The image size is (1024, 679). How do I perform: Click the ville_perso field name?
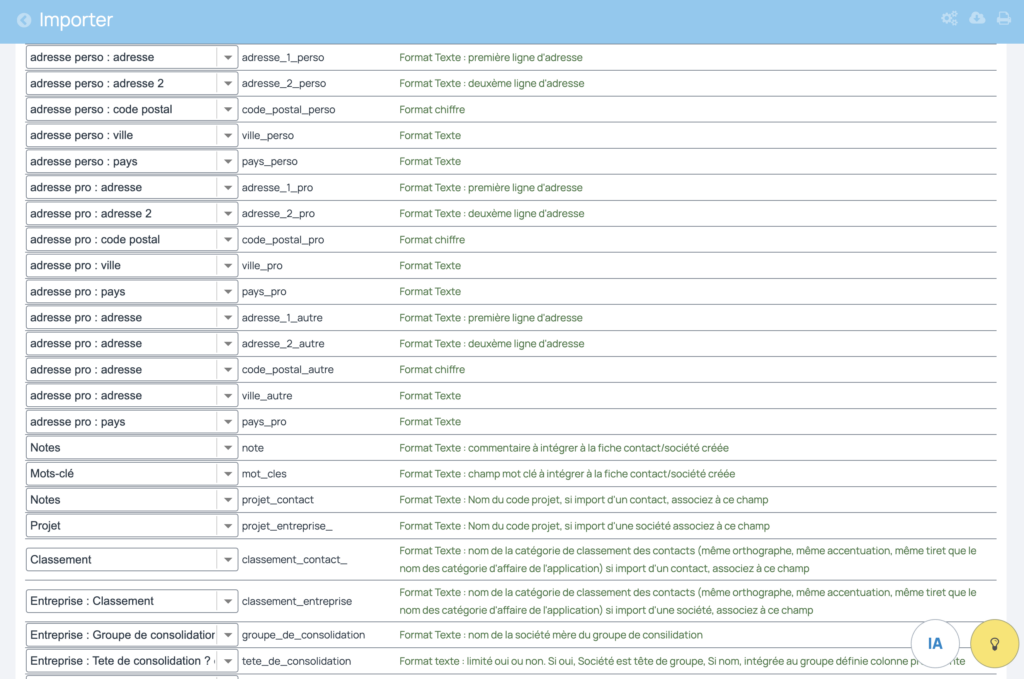(268, 136)
